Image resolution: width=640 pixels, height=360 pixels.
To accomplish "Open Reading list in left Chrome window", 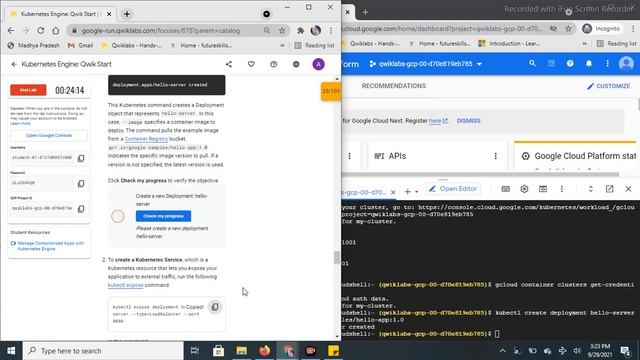I will coord(314,45).
